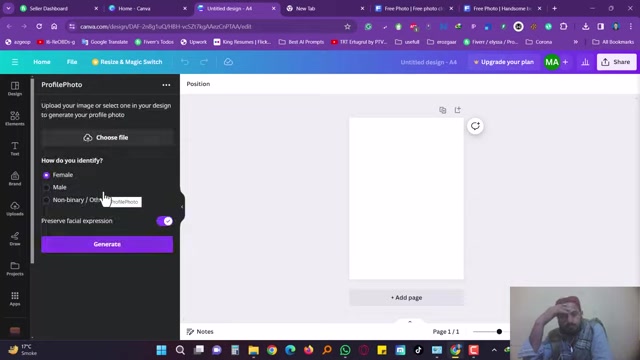Viewport: 640px width, 360px height.
Task: Toggle Preserve facial expression switch
Action: click(164, 221)
